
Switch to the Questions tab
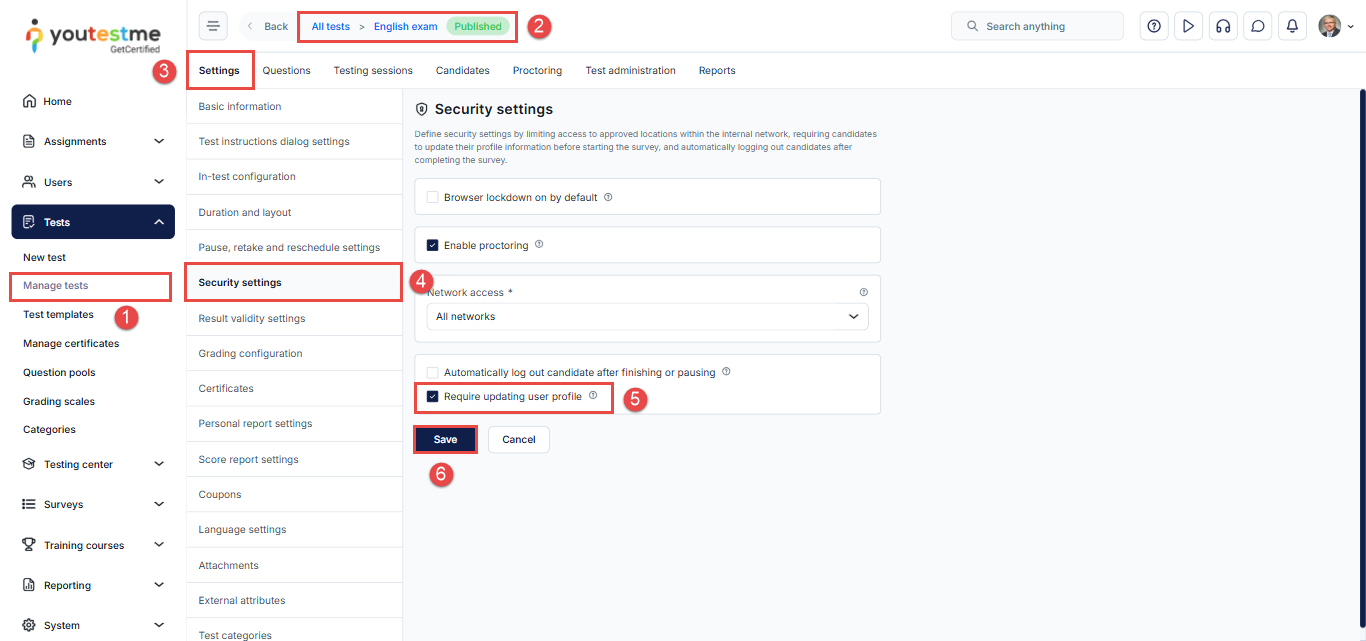point(286,70)
